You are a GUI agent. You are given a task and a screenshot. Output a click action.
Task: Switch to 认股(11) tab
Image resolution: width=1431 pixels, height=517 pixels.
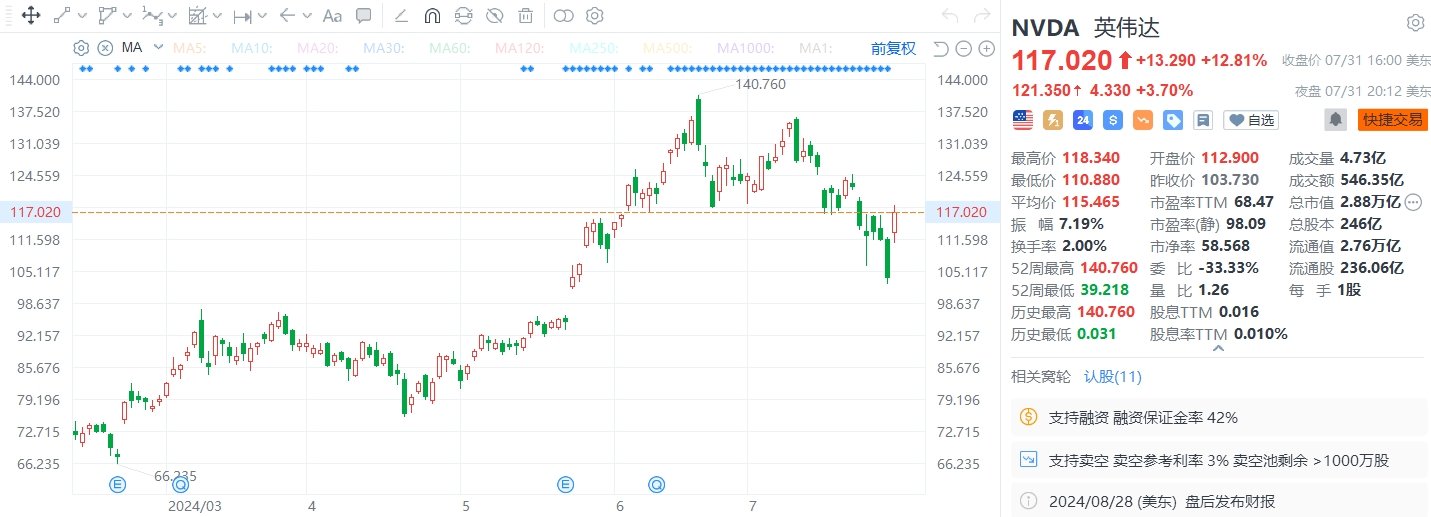(x=1113, y=377)
